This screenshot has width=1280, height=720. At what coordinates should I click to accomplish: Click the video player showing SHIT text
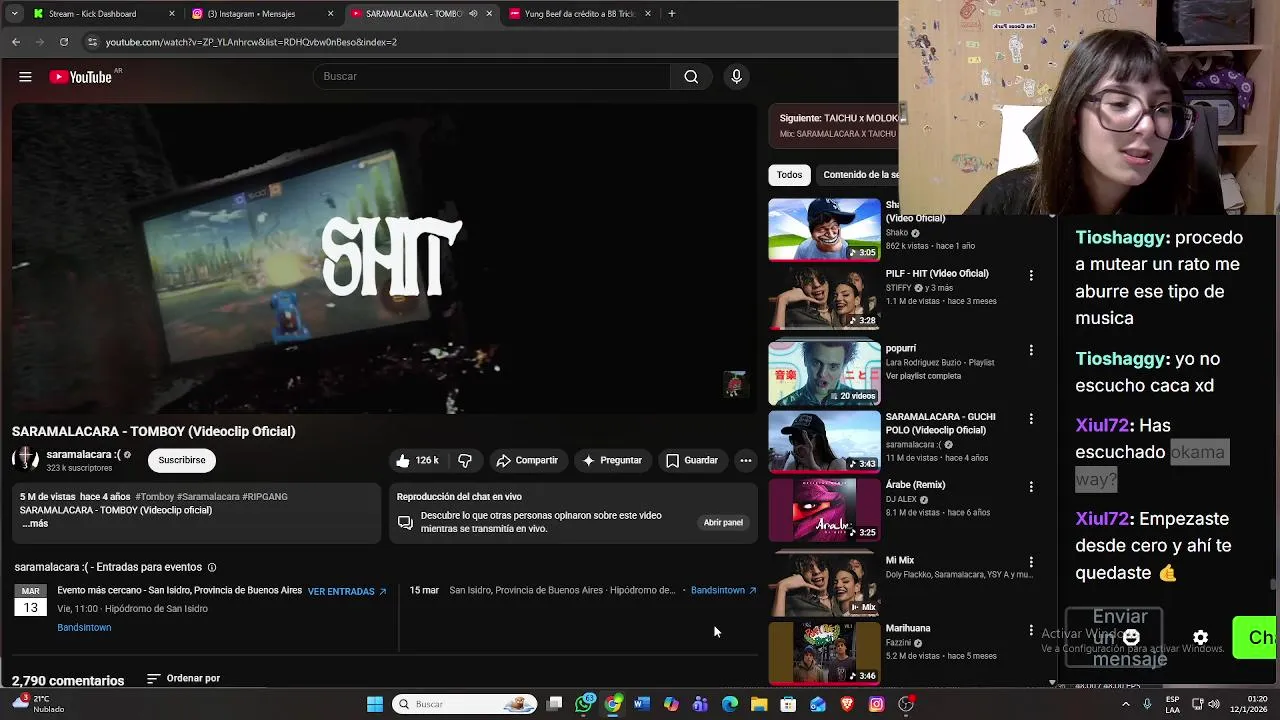coord(385,259)
